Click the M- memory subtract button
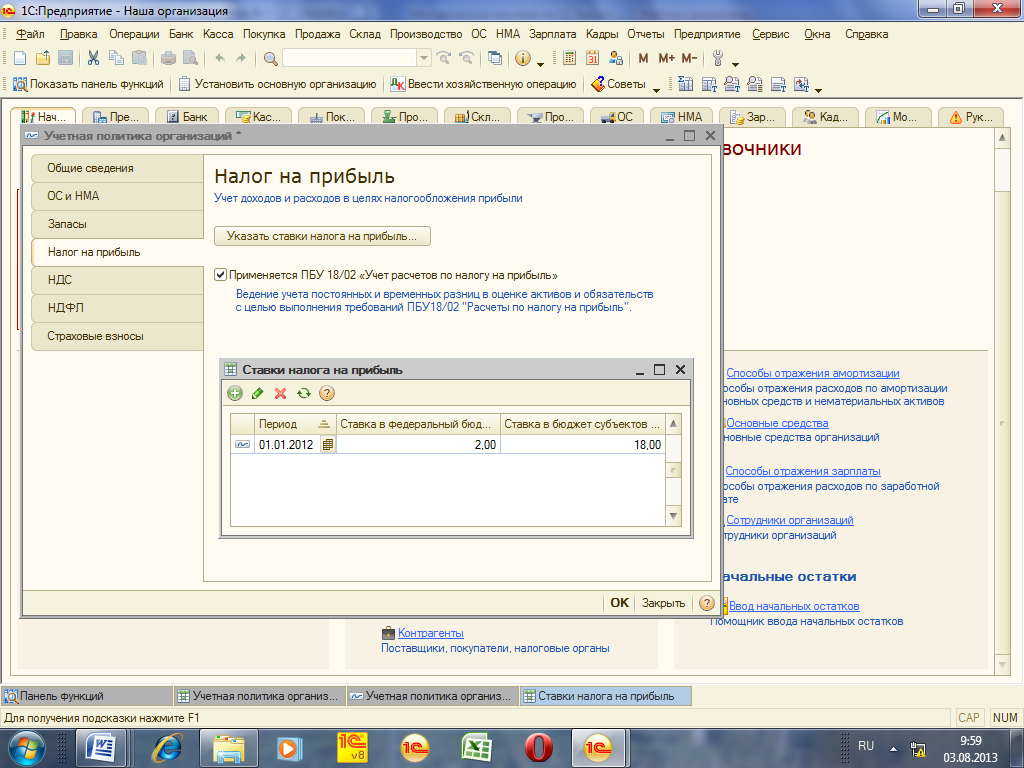Screen dimensions: 1024x768 click(689, 58)
